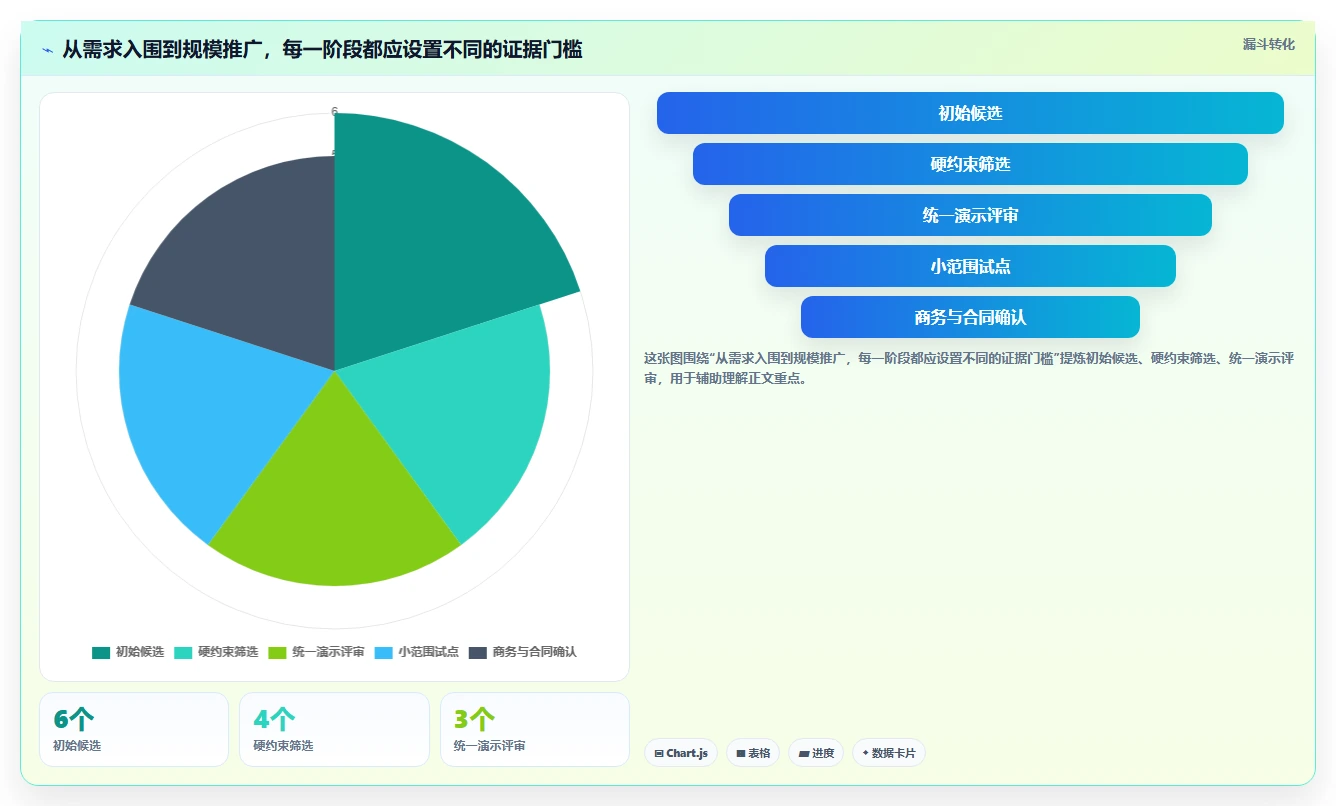Image resolution: width=1336 pixels, height=806 pixels.
Task: Click the 初始候选 funnel bar
Action: click(x=970, y=113)
